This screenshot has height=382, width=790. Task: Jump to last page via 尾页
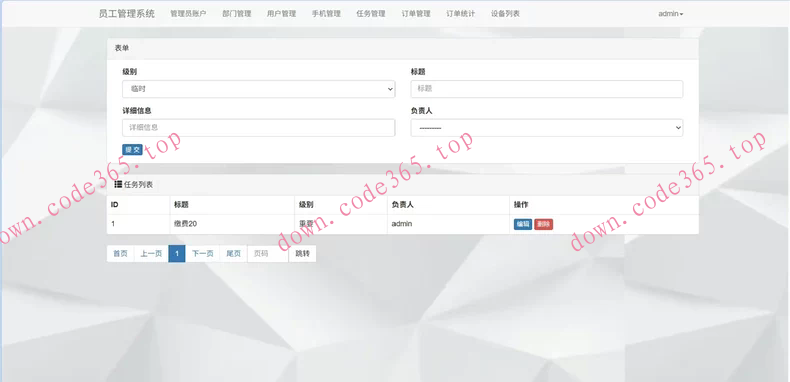point(233,253)
